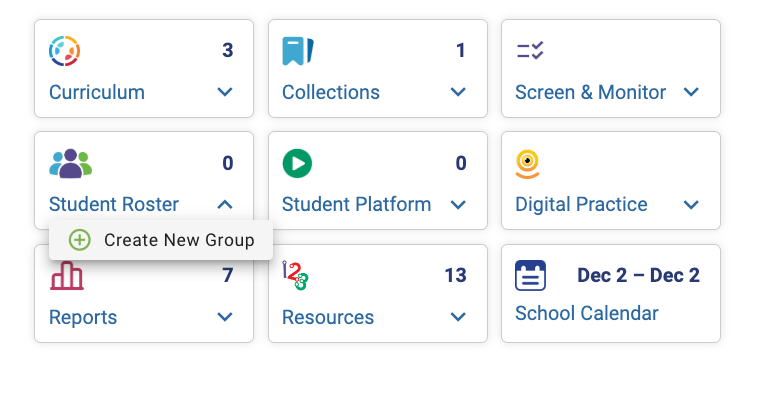This screenshot has height=400, width=783.
Task: Select Create New Group menu entry
Action: point(161,240)
